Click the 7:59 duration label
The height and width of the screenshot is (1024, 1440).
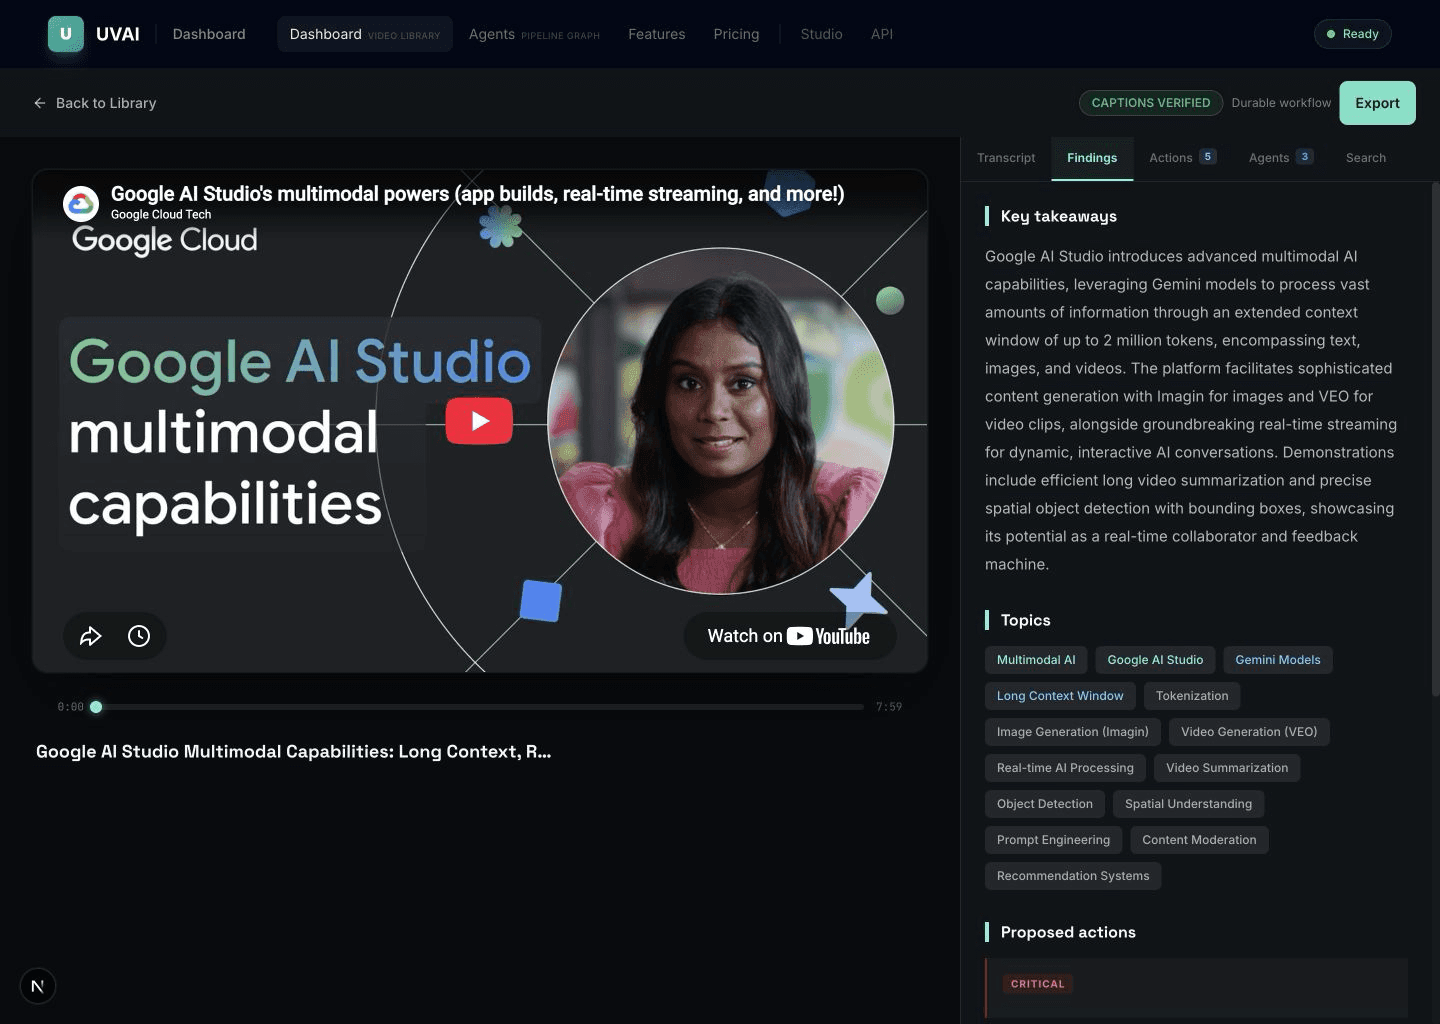coord(889,707)
